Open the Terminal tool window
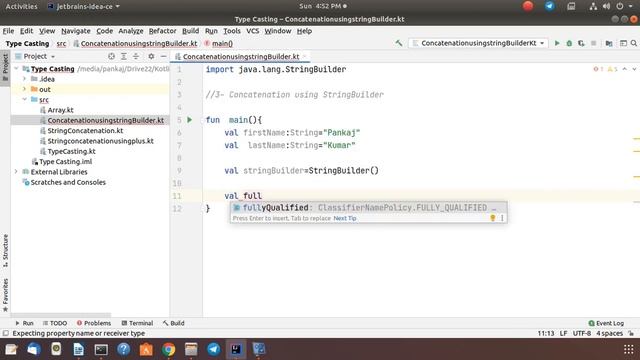640x360 pixels. (137, 323)
